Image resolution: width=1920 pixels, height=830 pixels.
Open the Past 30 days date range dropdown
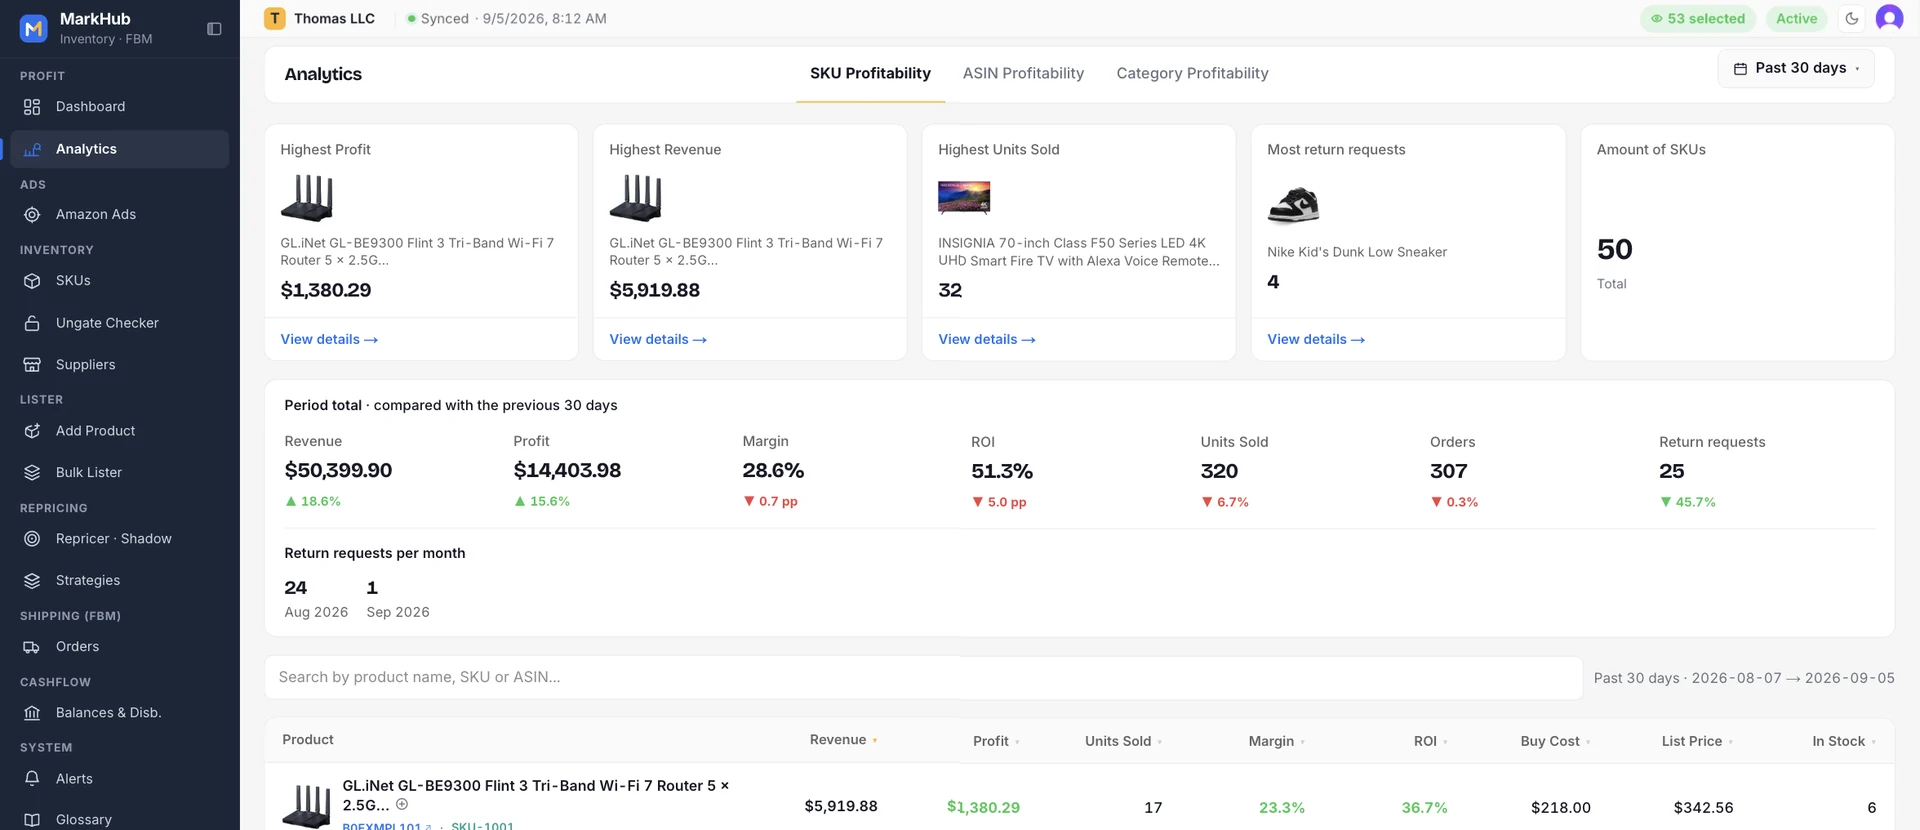(1796, 68)
